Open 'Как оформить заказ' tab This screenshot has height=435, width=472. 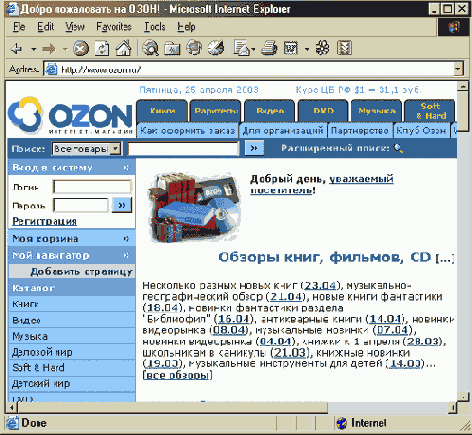click(x=188, y=131)
